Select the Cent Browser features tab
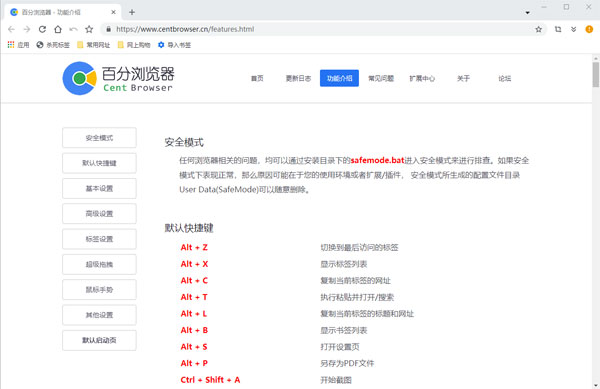The image size is (600, 389). point(63,12)
